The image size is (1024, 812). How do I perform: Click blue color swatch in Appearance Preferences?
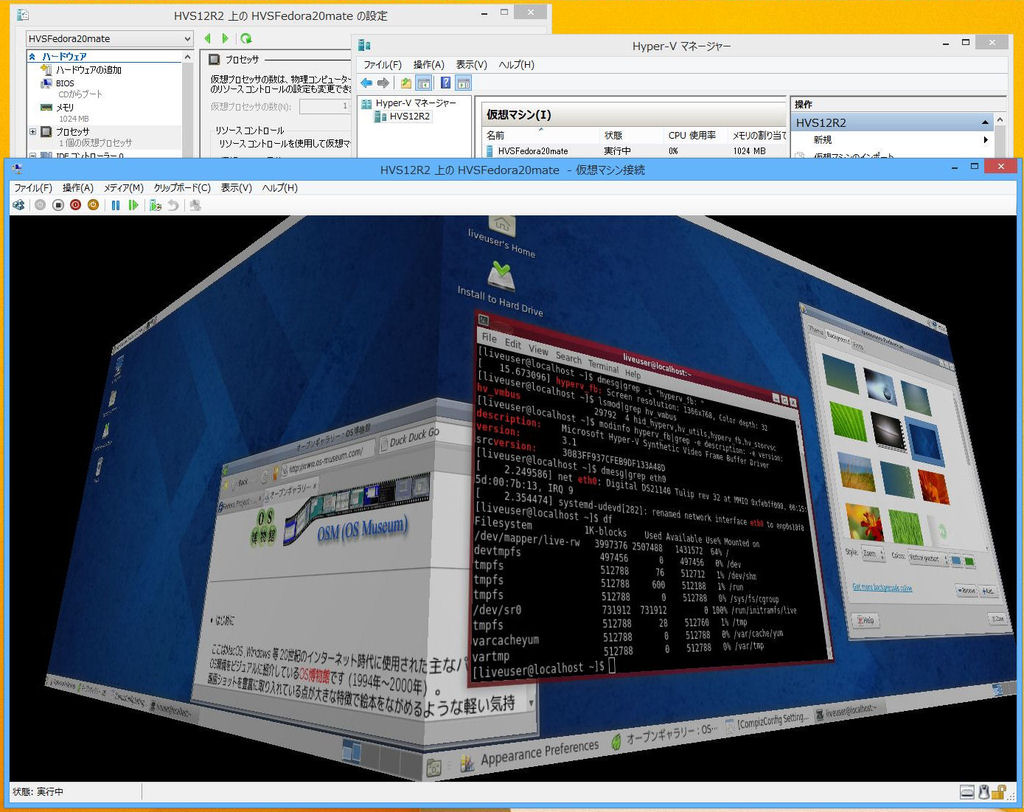point(957,561)
